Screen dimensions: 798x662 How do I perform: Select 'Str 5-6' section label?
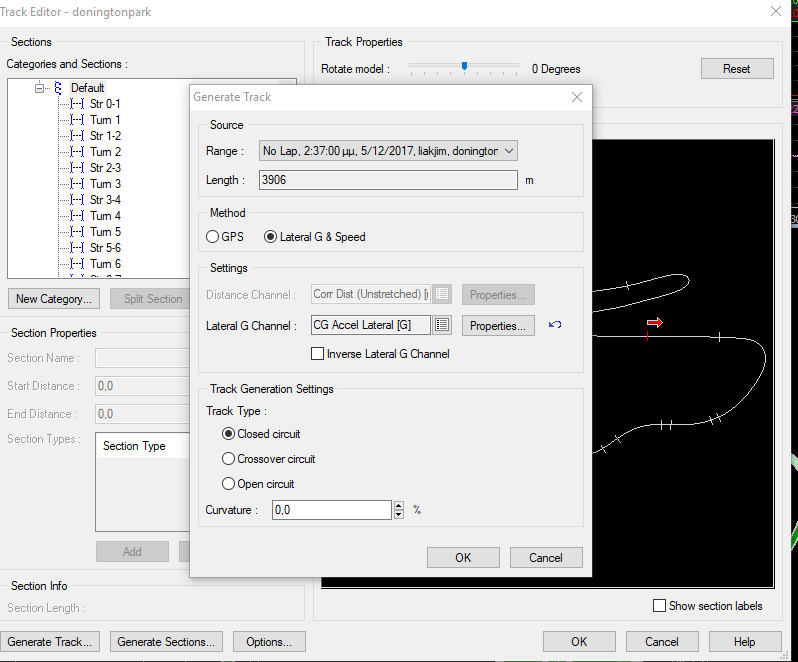click(105, 248)
